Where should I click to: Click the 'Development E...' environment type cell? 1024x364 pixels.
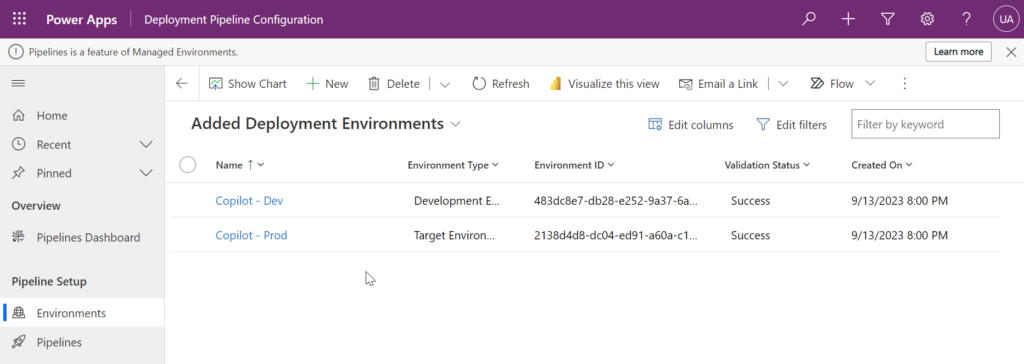click(x=456, y=201)
